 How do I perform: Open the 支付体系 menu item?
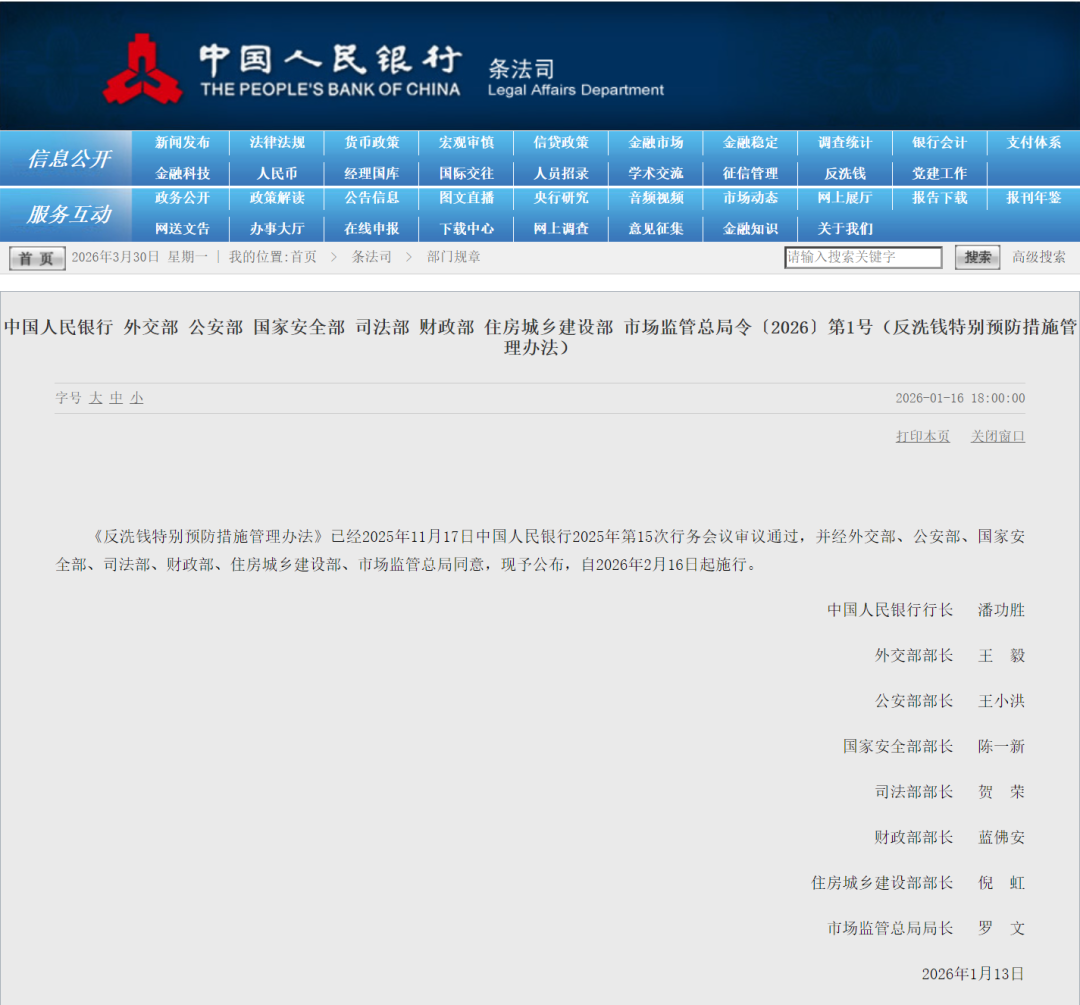point(1034,143)
